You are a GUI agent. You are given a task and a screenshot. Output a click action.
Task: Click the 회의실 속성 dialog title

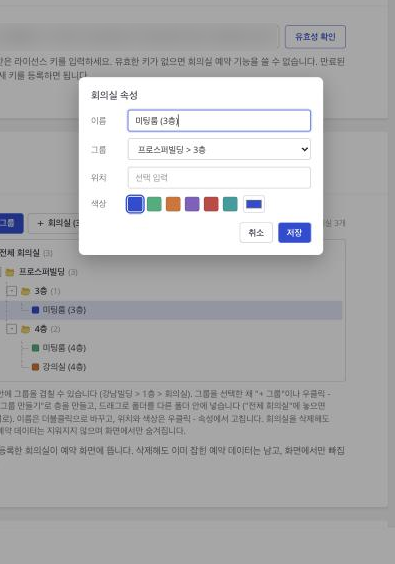tap(114, 95)
